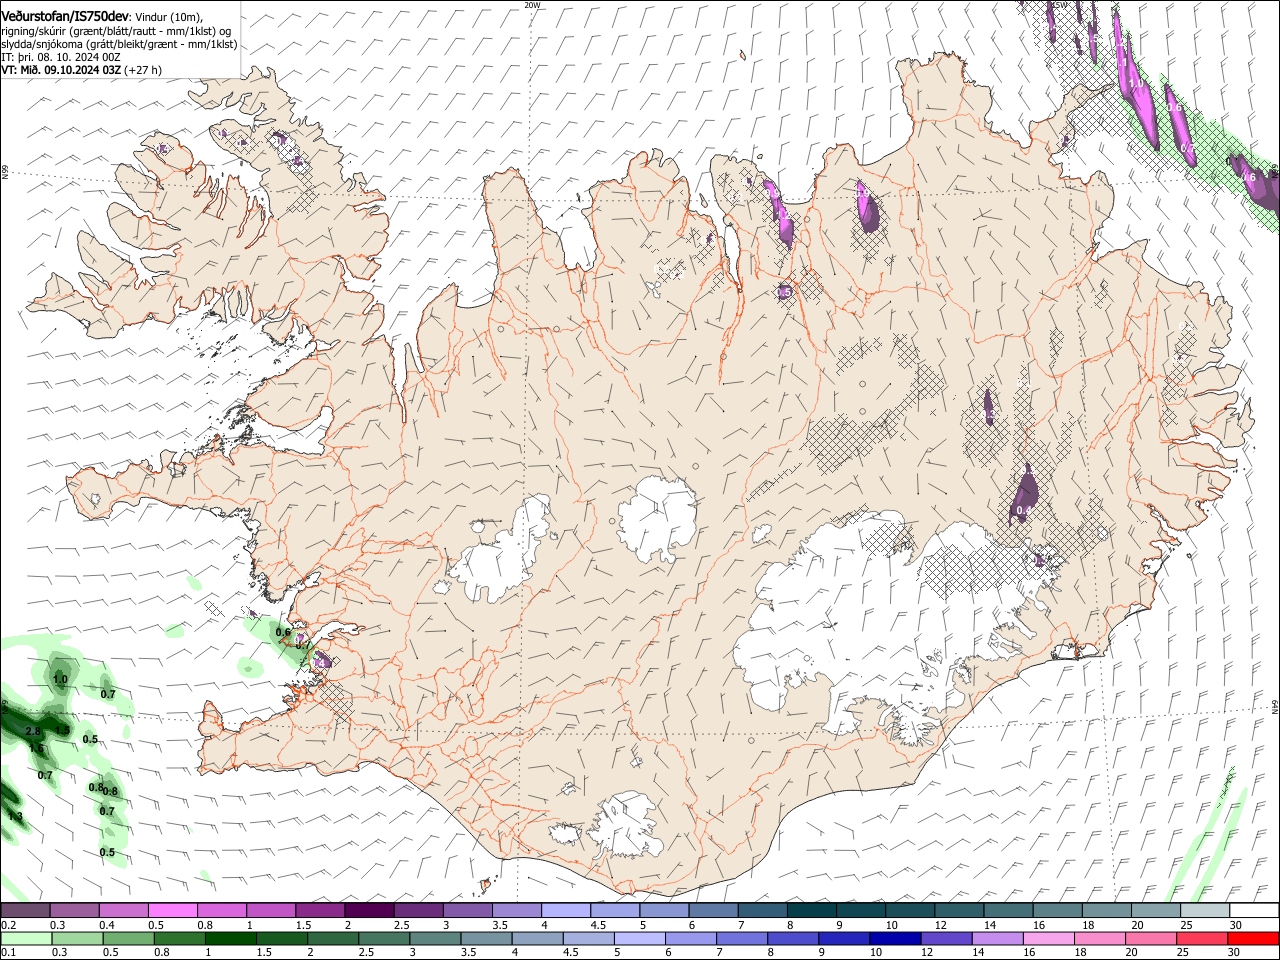Click the '30' label on the snow scale
The image size is (1280, 960).
coord(1235,925)
